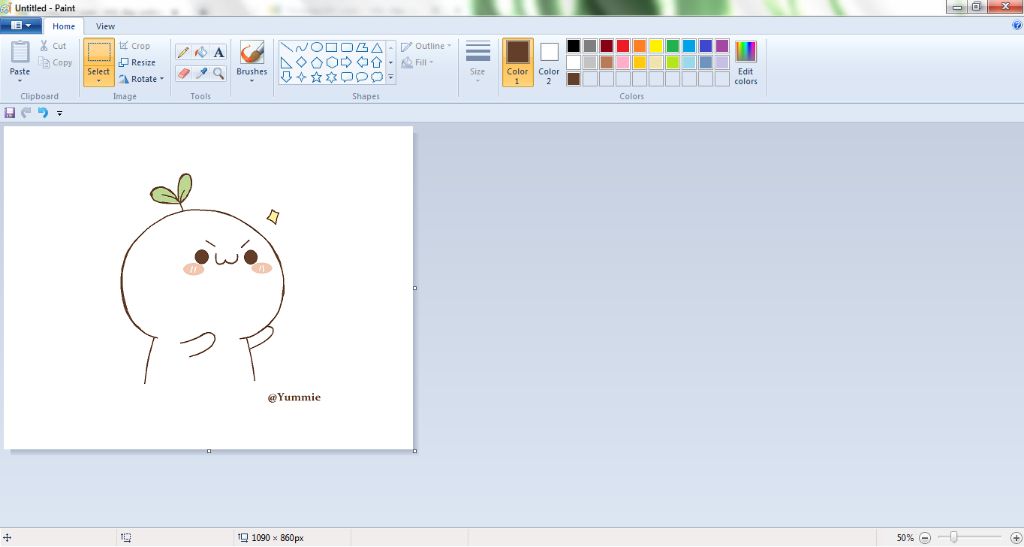Expand the Shapes gallery more arrow
This screenshot has width=1024, height=547.
391,77
